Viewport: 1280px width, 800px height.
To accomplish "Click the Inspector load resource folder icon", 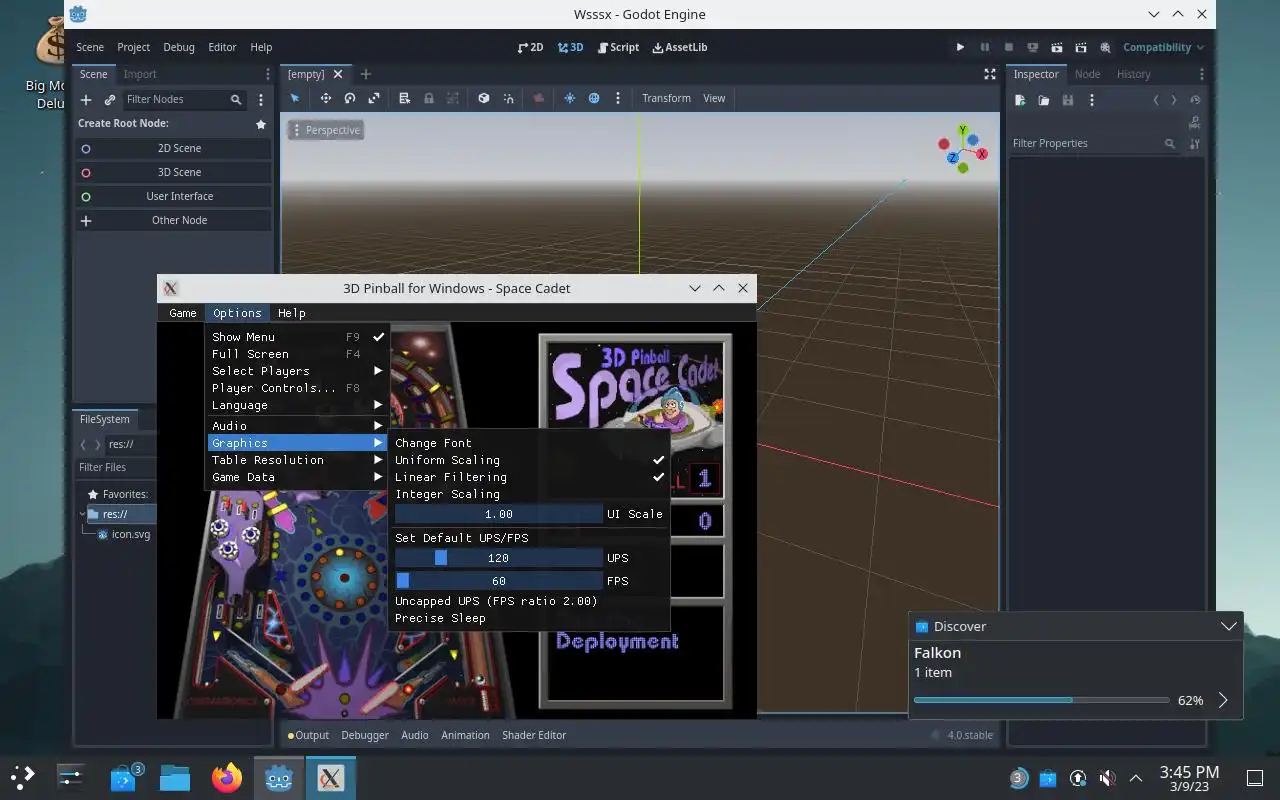I will [1044, 100].
